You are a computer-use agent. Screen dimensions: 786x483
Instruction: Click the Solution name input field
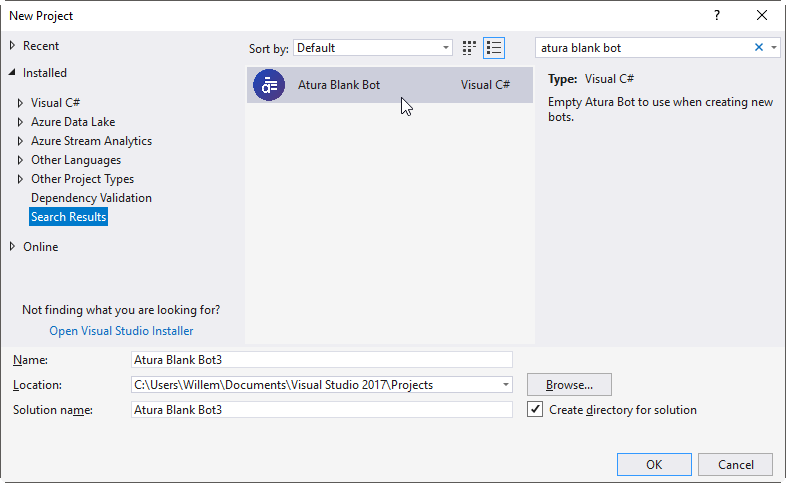click(322, 410)
